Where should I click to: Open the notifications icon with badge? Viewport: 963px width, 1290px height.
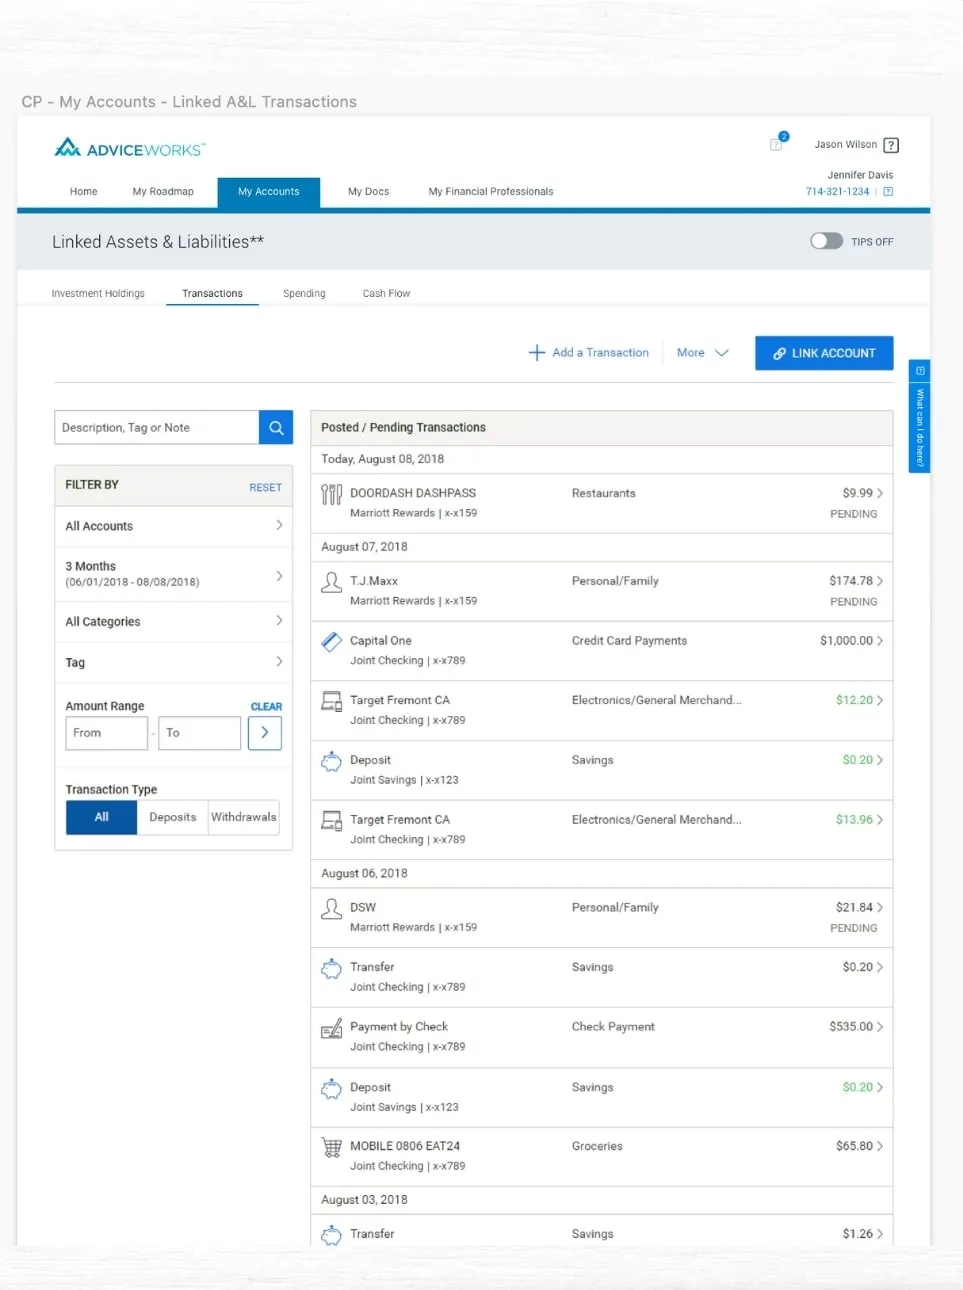[x=778, y=142]
